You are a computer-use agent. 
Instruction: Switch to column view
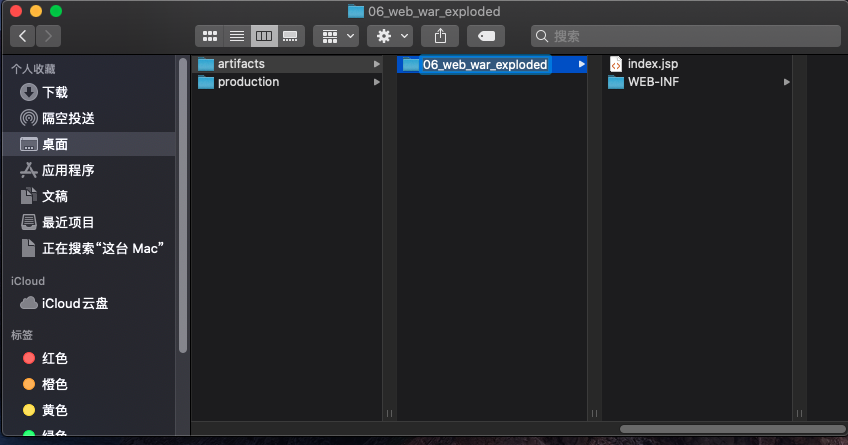264,36
